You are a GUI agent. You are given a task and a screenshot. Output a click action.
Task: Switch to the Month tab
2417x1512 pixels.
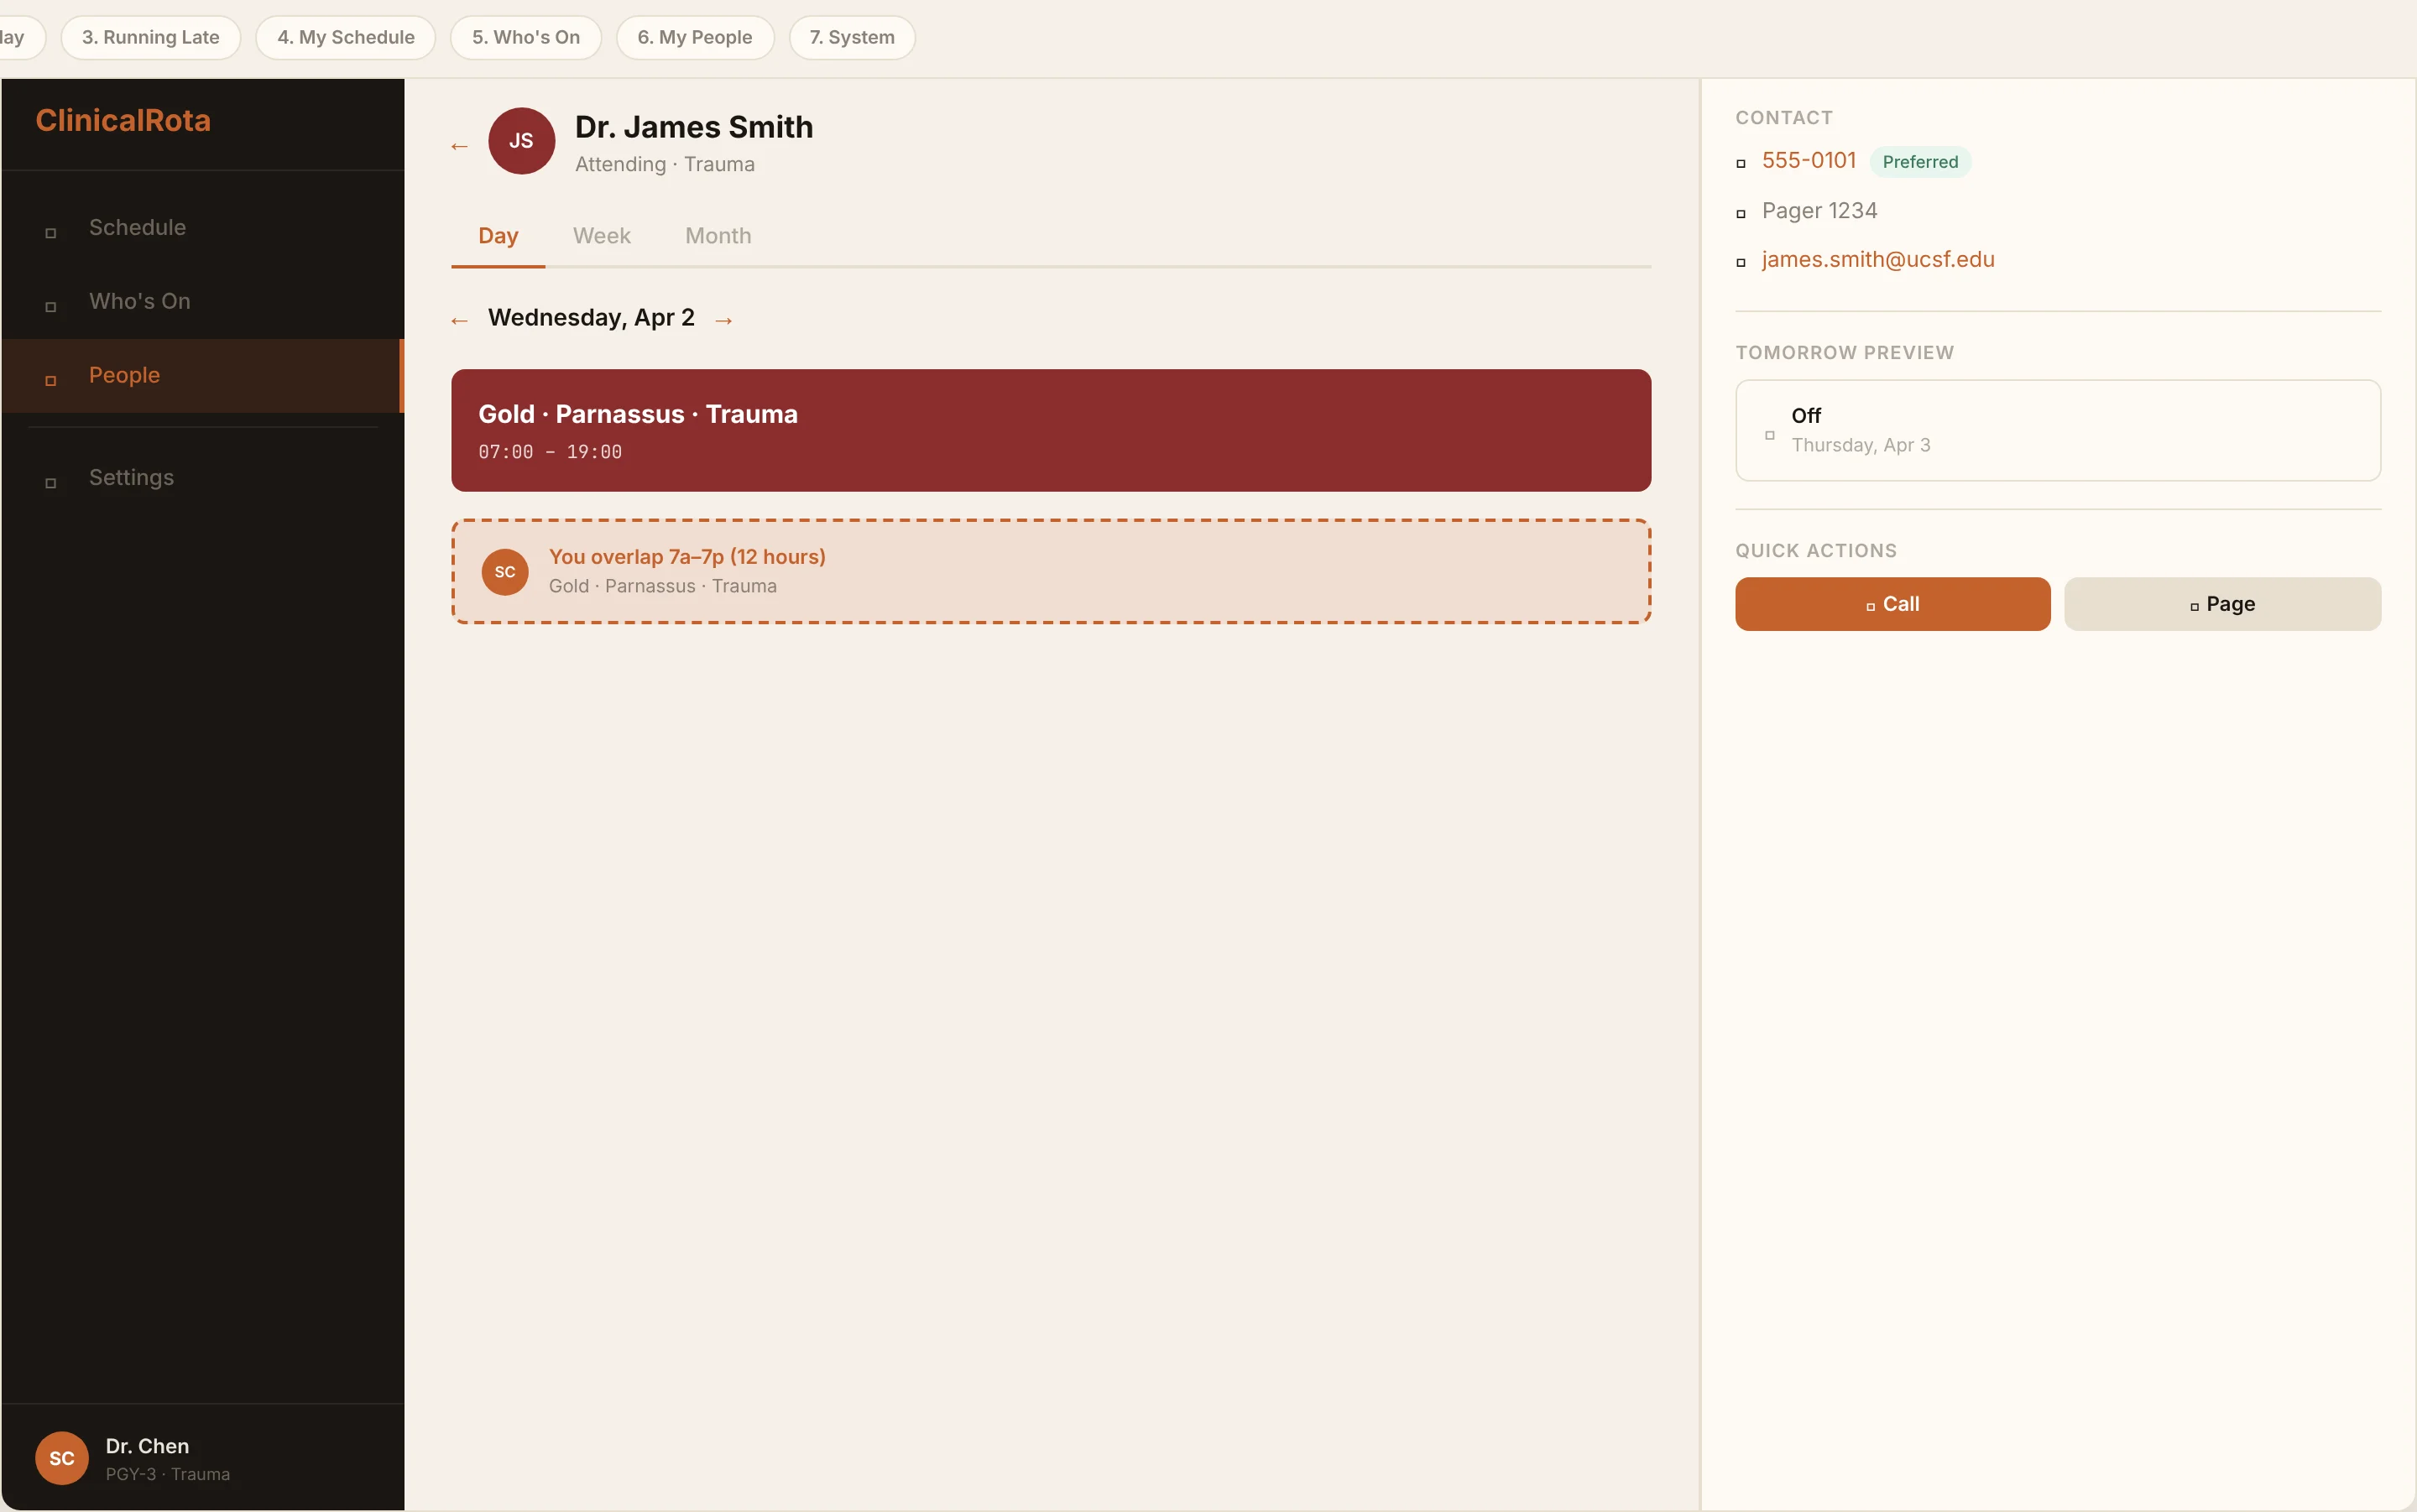coord(718,236)
